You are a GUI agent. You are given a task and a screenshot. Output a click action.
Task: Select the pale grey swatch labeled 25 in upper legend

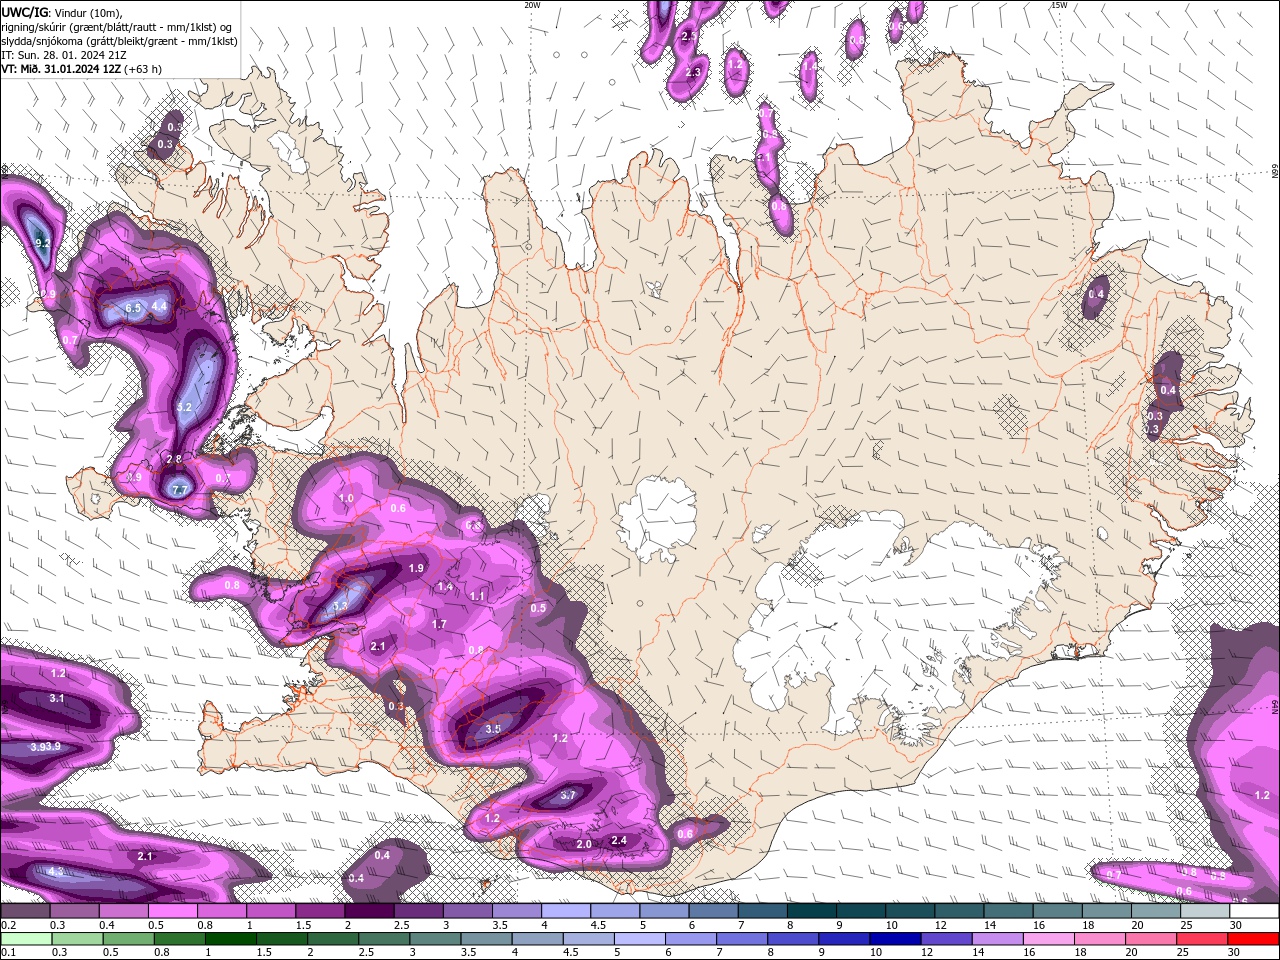(1205, 911)
